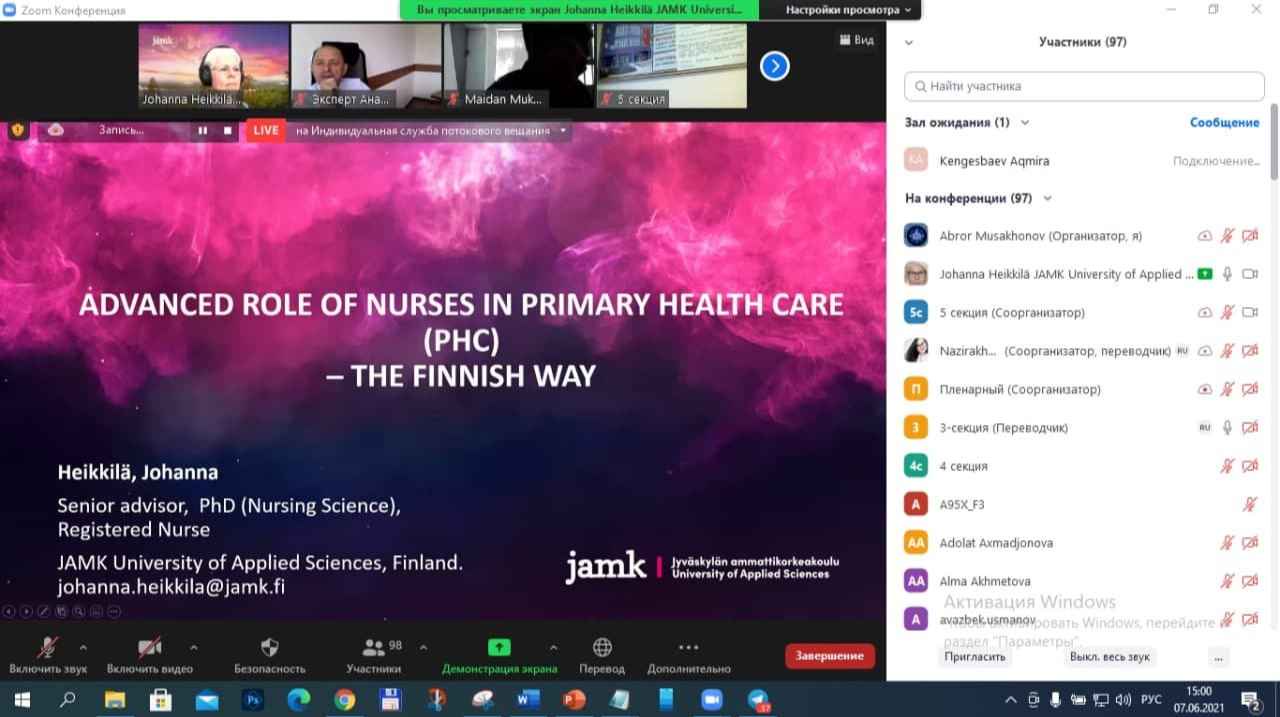Click the Find participant (Найти участника) search field
1280x717 pixels.
coord(1084,86)
